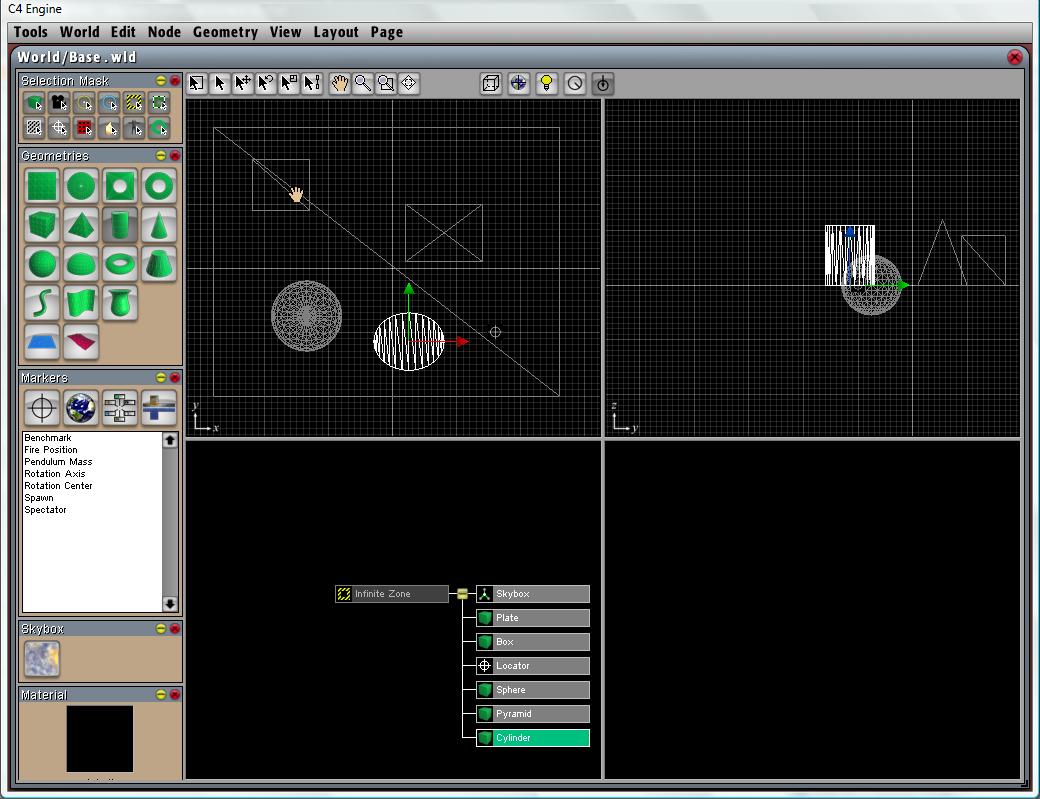Select the hand scroll tool
Viewport: 1040px width, 799px height.
tap(339, 84)
